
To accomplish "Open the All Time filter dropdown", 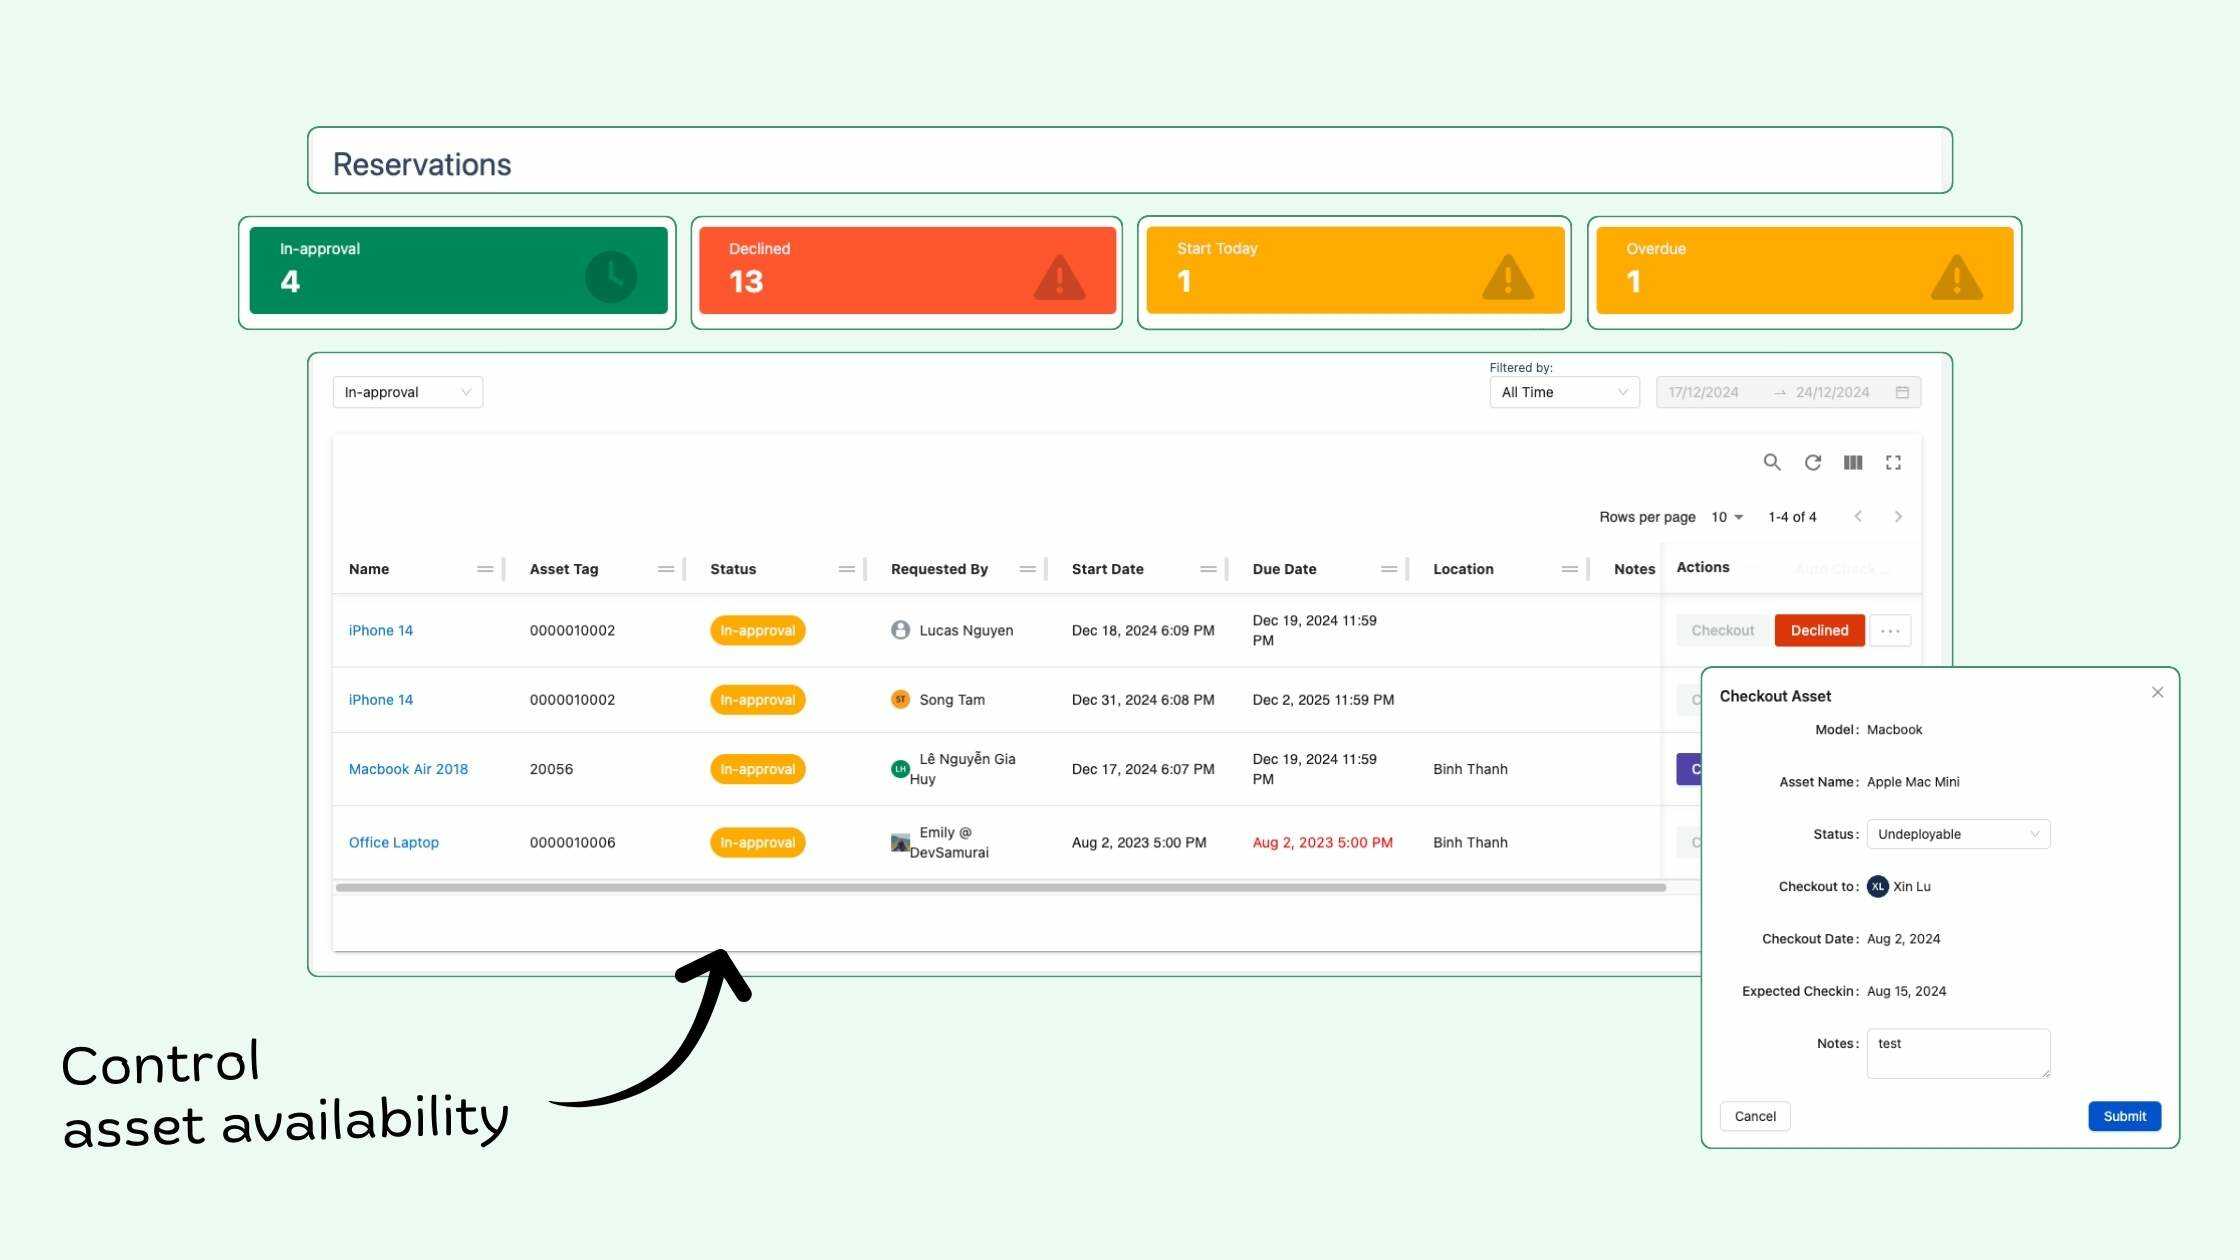I will click(1564, 392).
